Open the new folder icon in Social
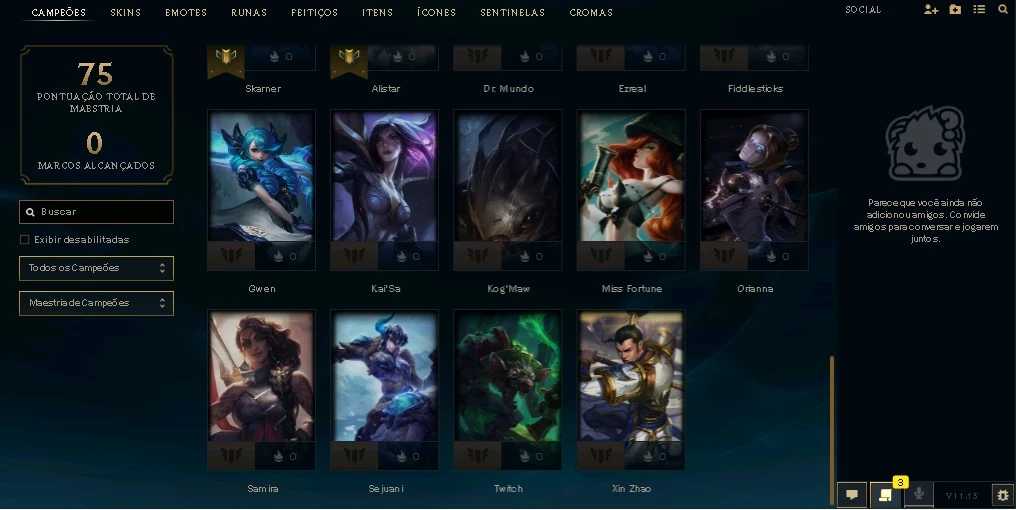Viewport: 1016px width, 510px height. pyautogui.click(x=955, y=10)
